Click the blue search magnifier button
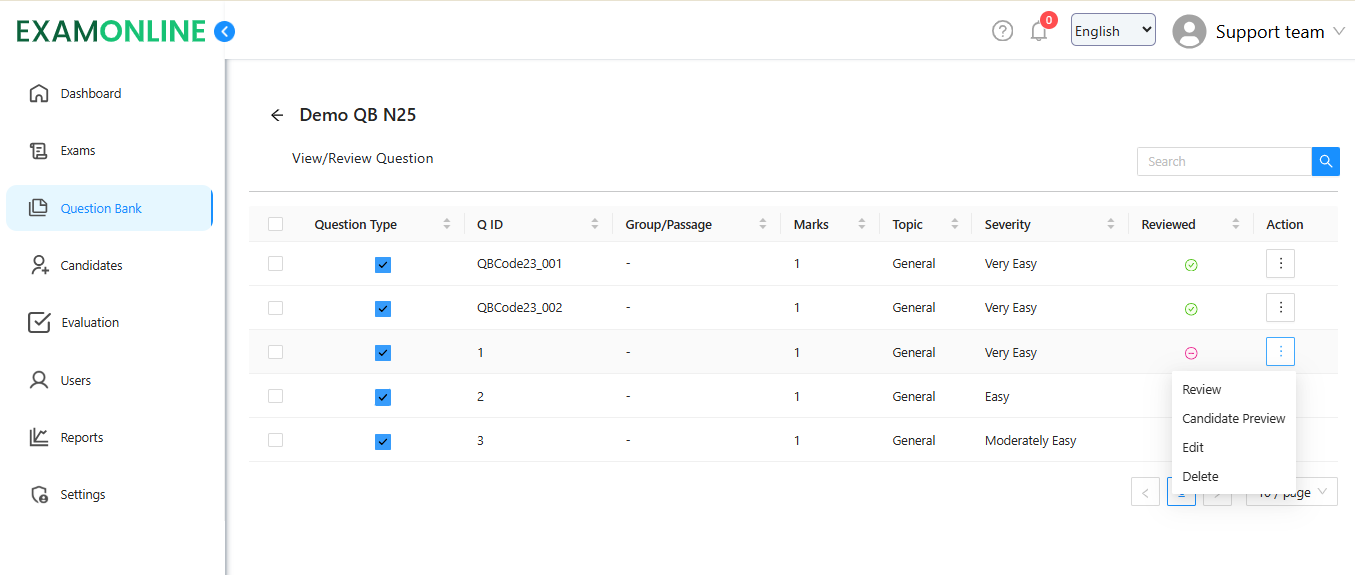1355x575 pixels. click(1325, 161)
